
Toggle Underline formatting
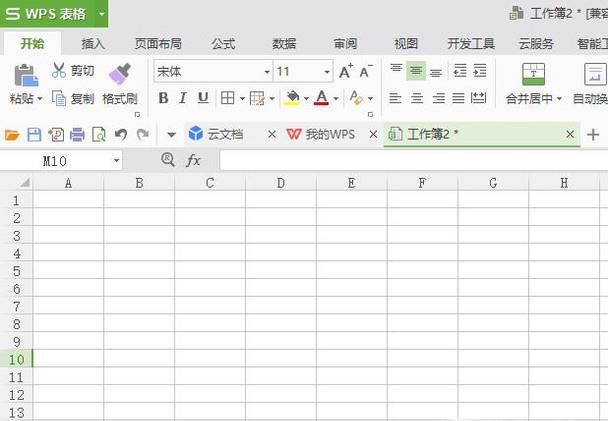[x=203, y=98]
